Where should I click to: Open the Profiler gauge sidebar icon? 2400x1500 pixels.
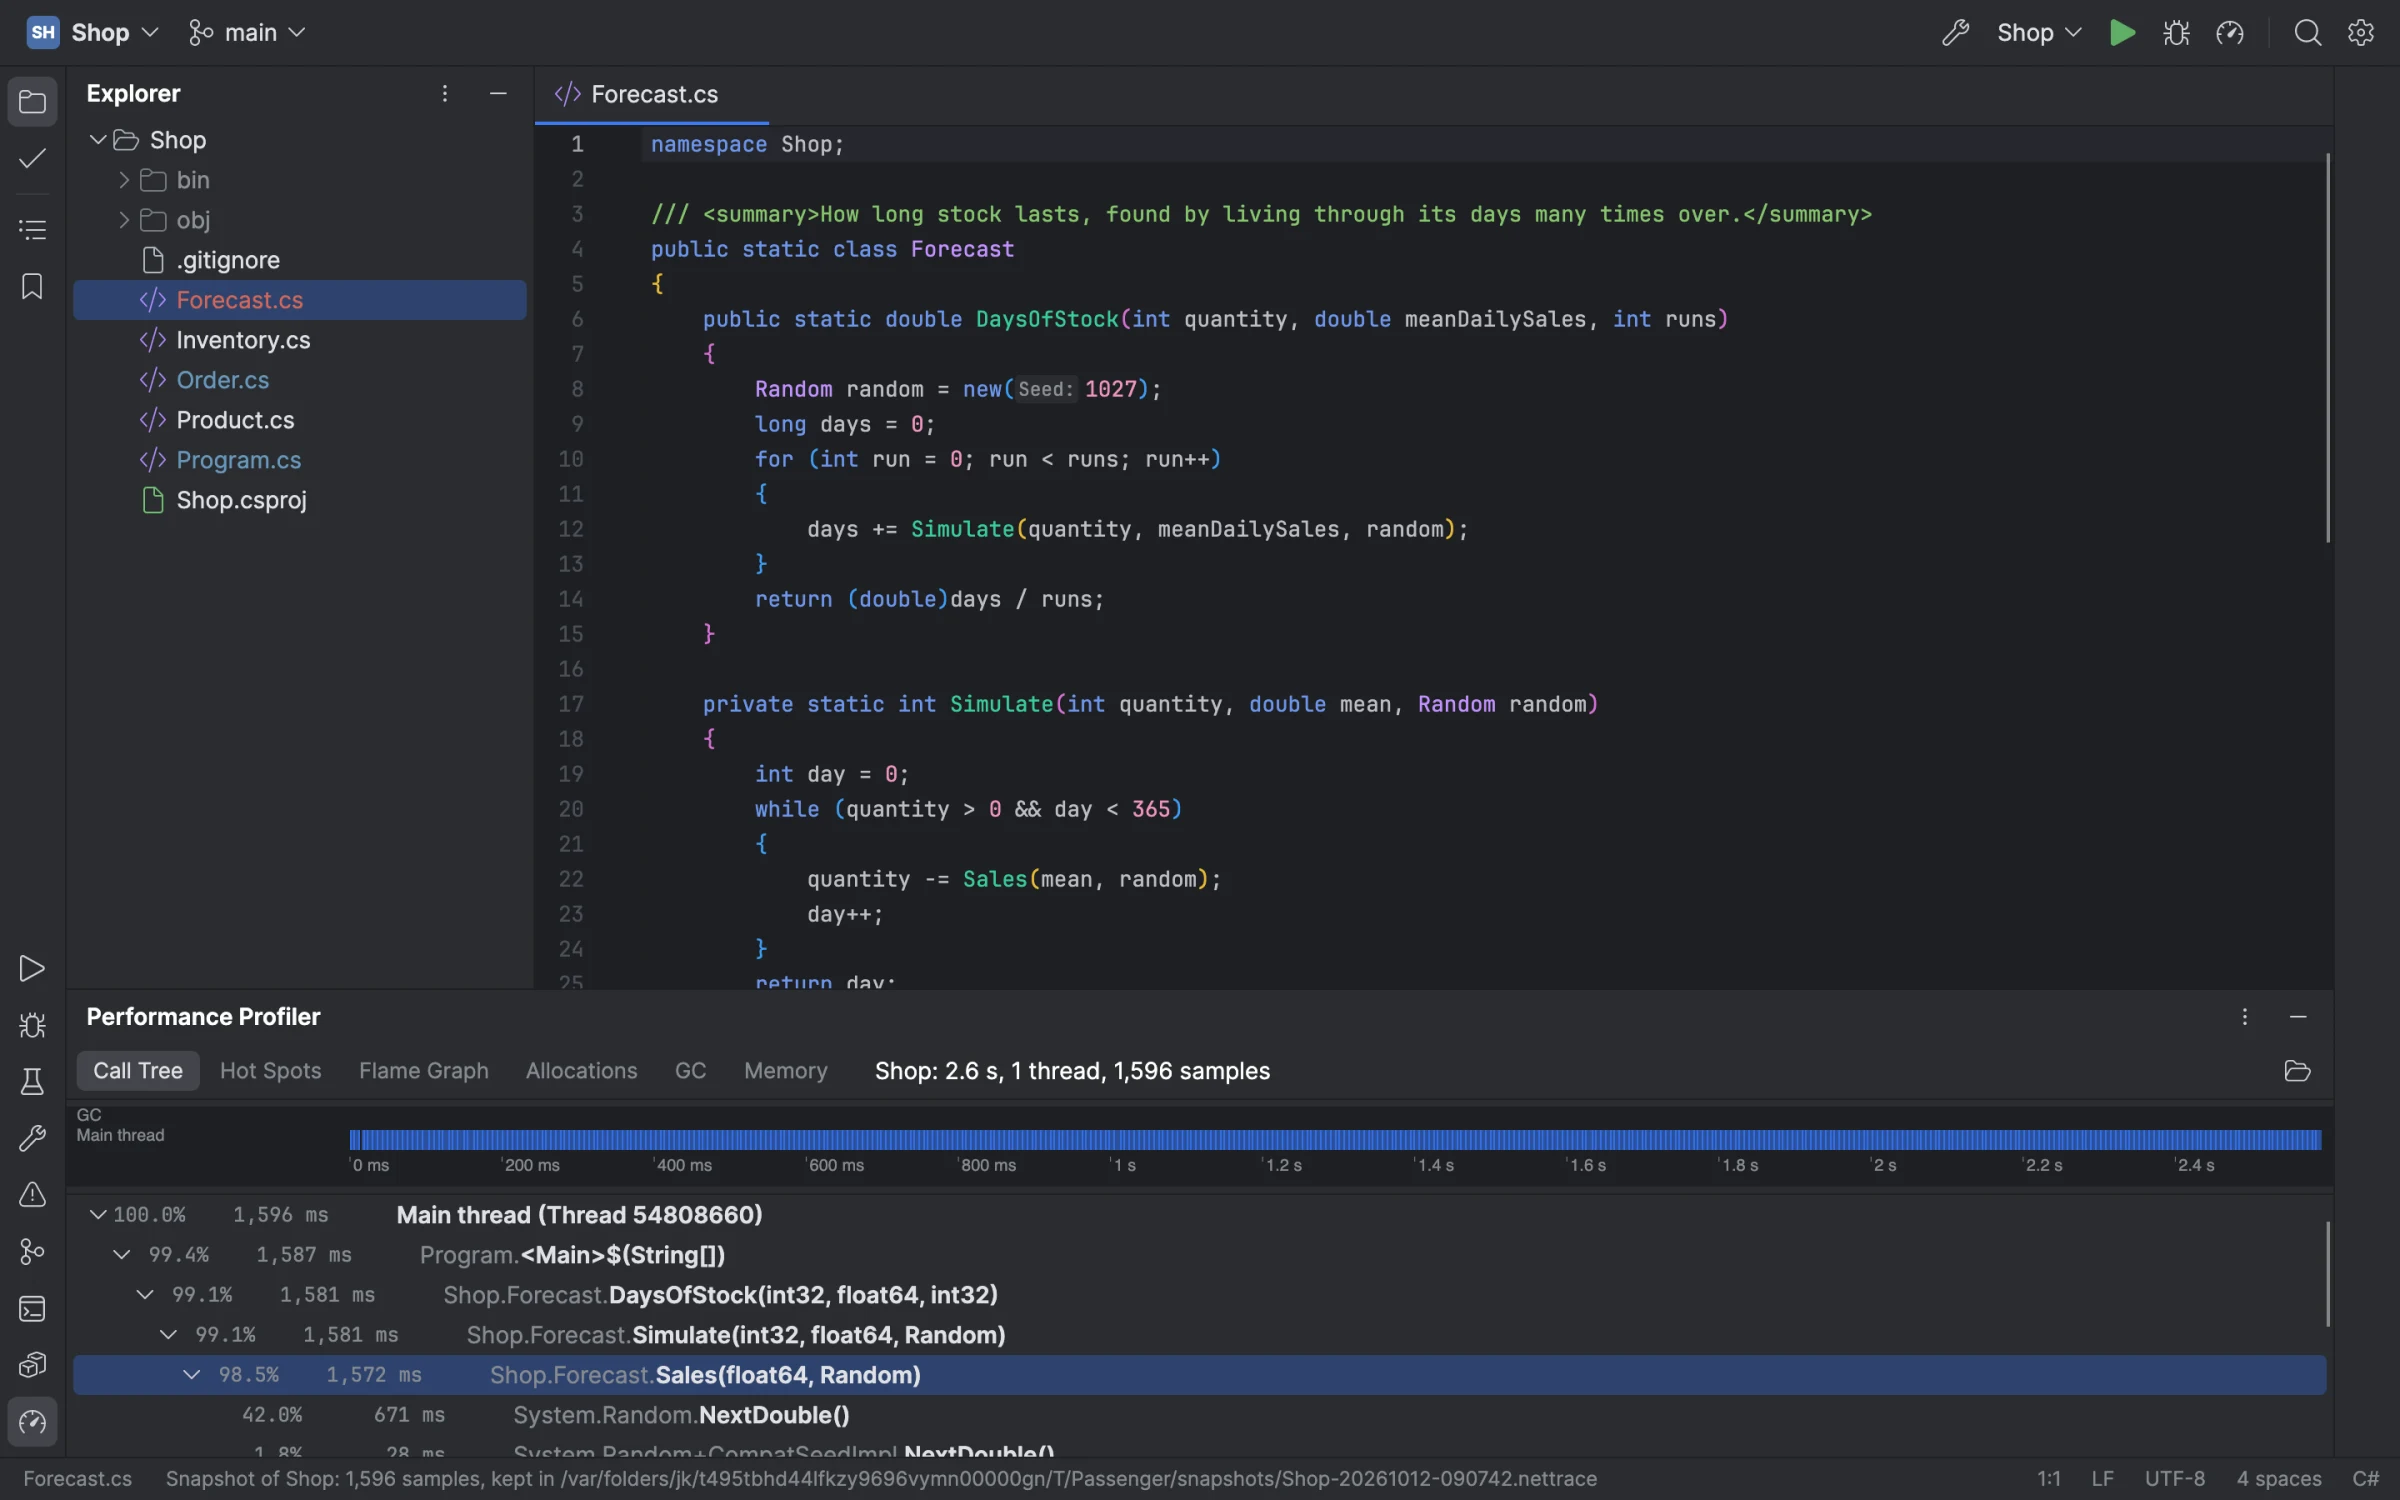(32, 1422)
